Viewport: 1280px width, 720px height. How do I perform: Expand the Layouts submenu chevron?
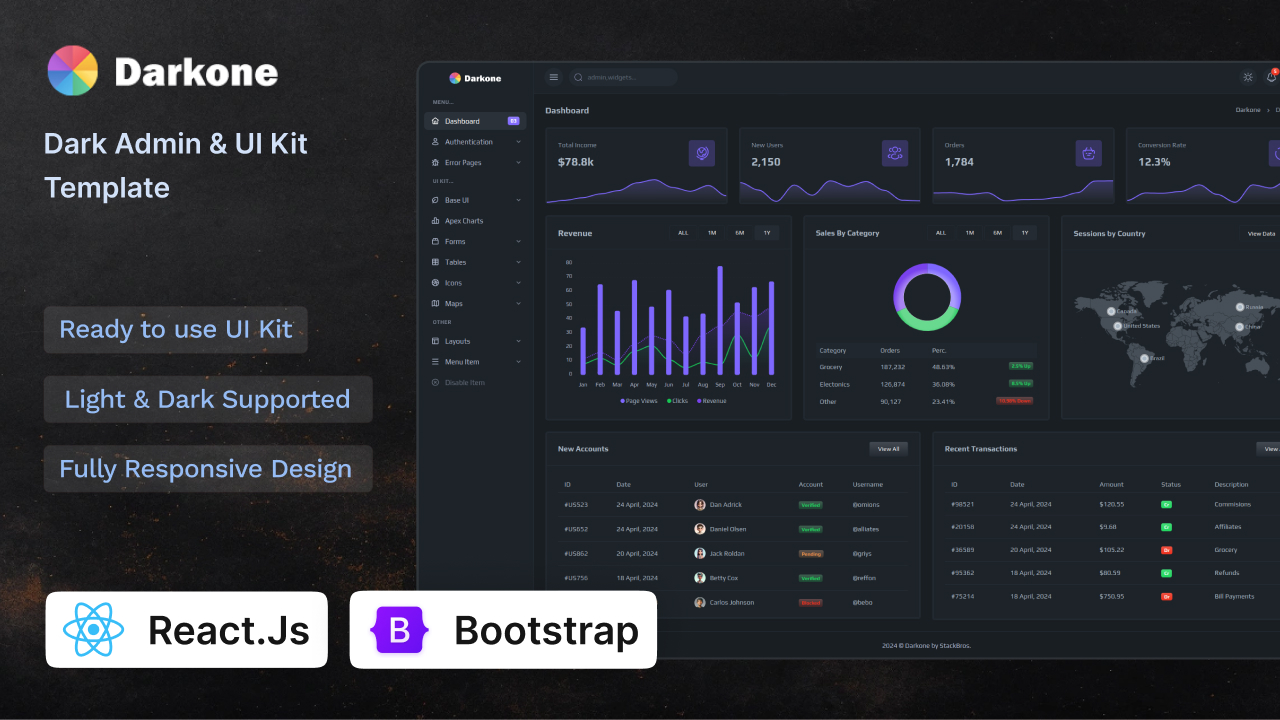(518, 341)
